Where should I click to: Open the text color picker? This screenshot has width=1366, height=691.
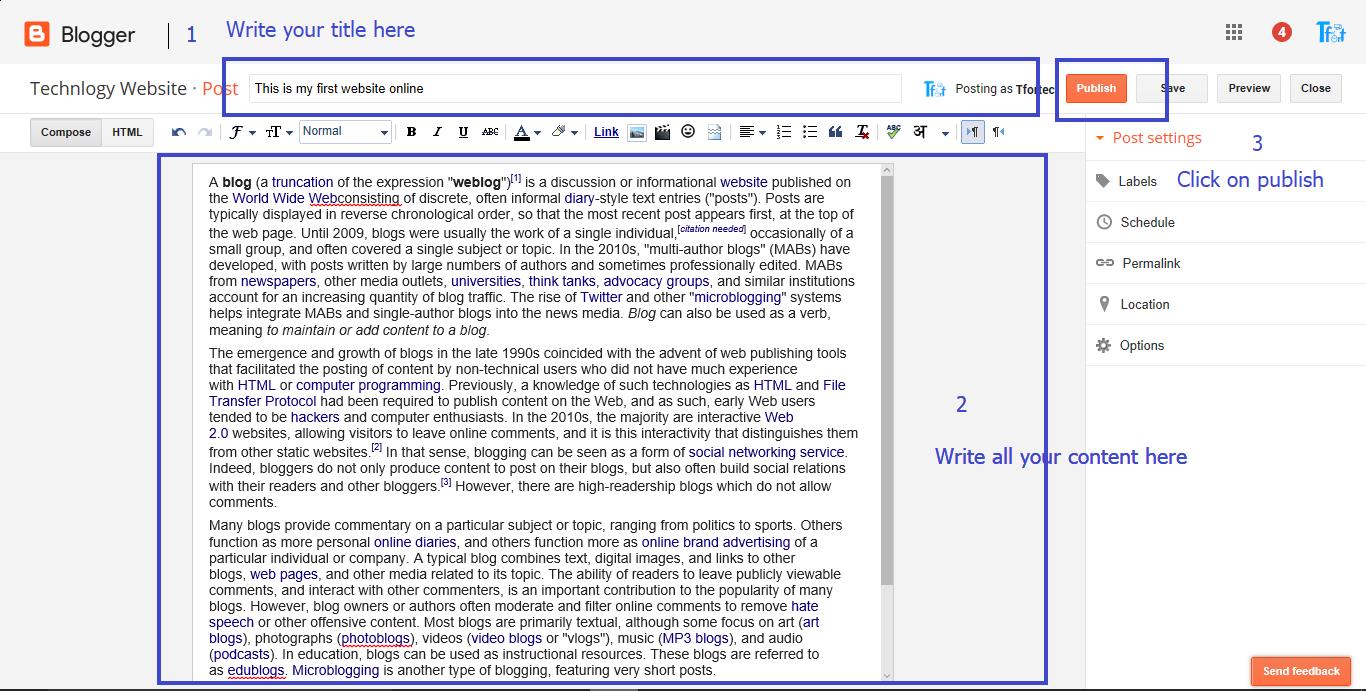[526, 132]
